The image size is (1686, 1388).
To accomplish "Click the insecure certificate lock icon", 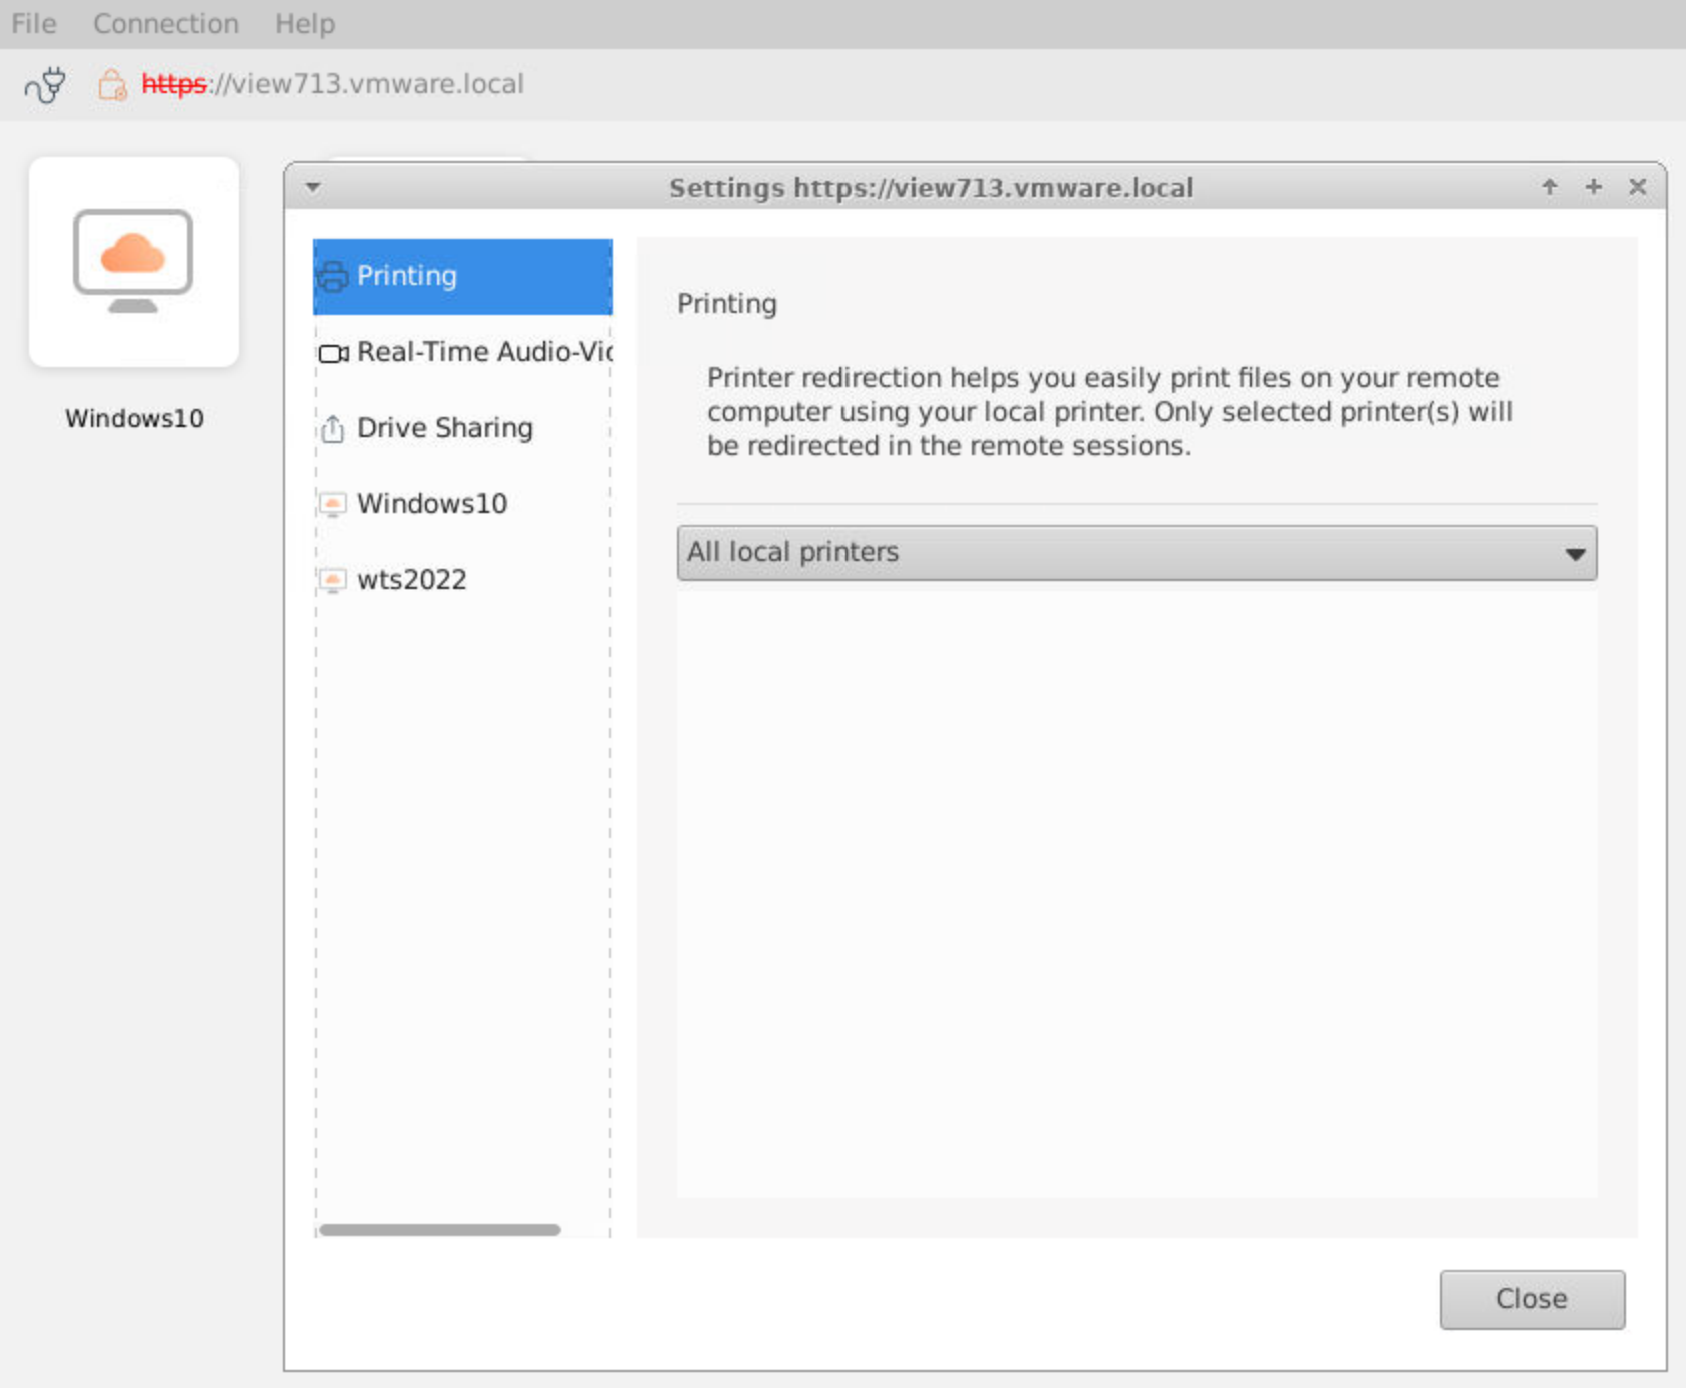I will [111, 85].
